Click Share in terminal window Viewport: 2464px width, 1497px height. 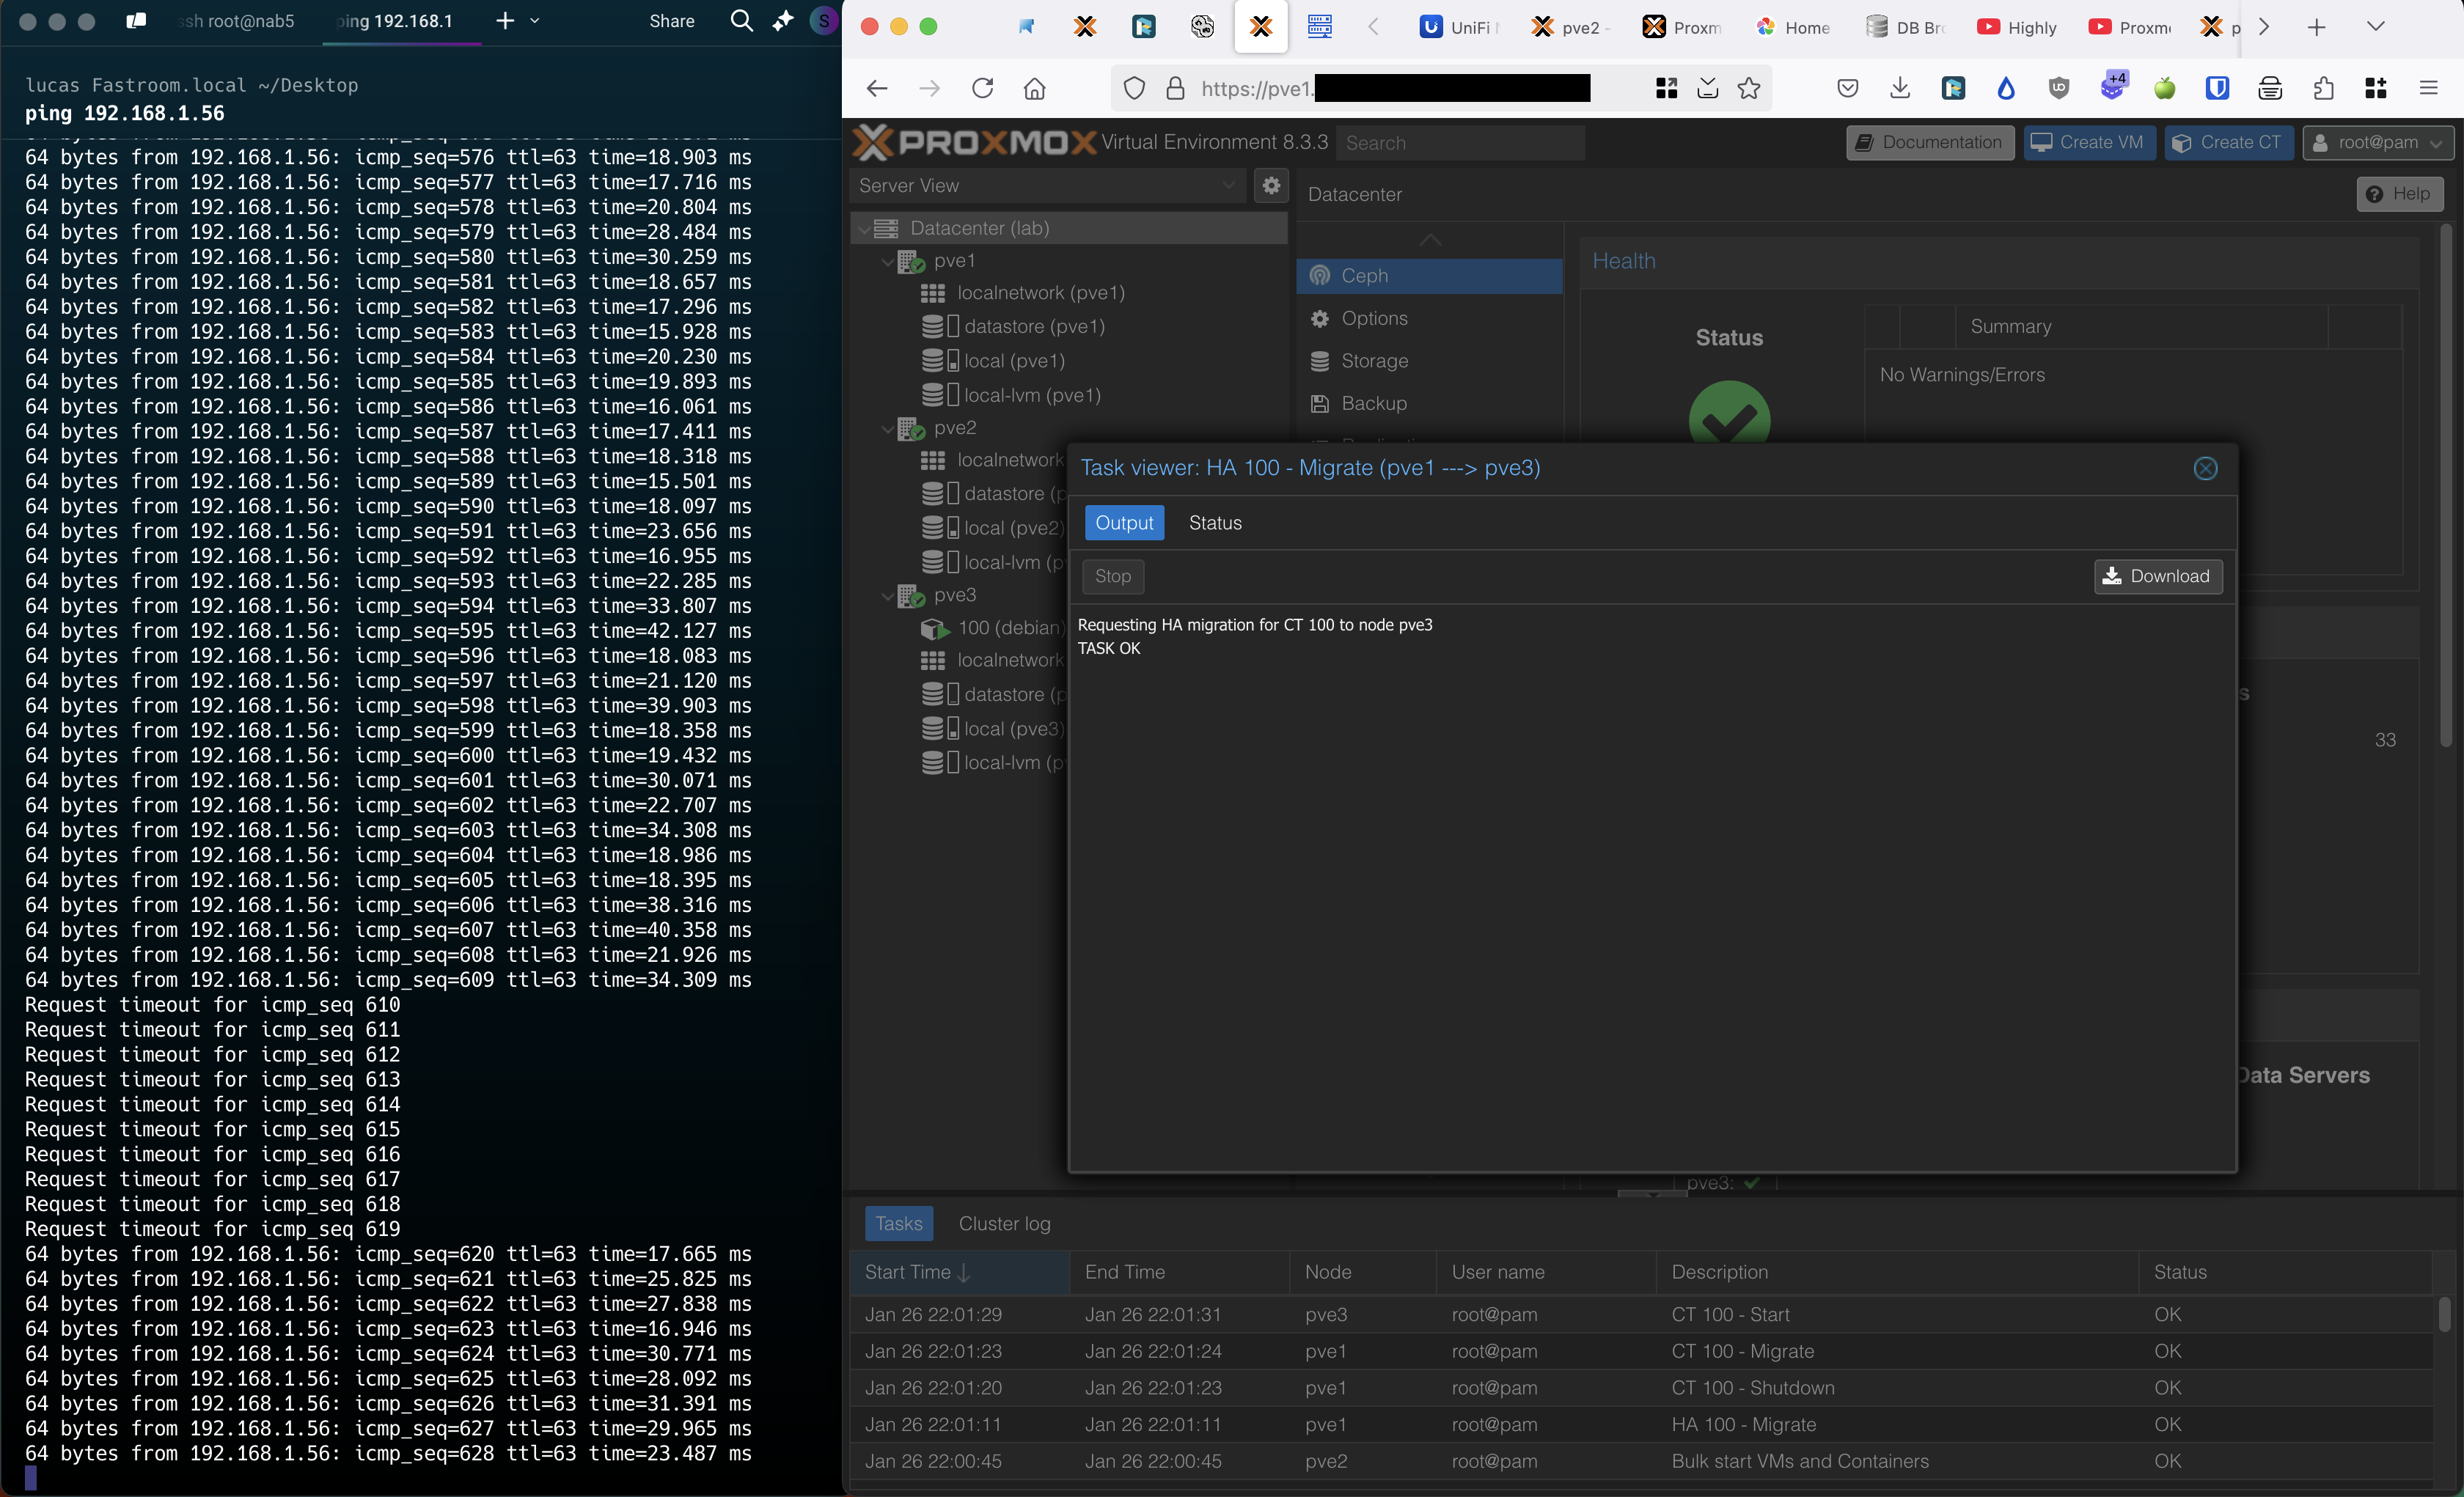click(x=672, y=21)
